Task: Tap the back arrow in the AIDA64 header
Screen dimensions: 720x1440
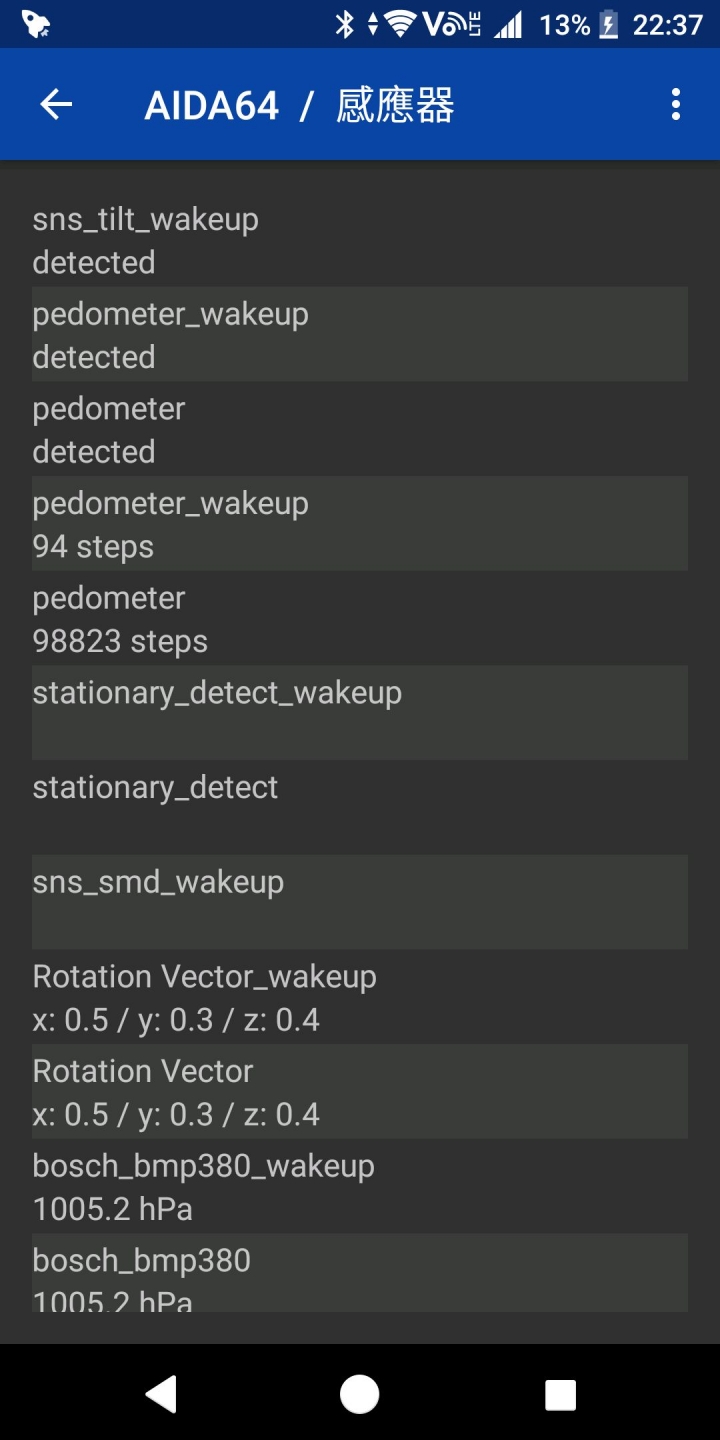Action: [x=56, y=104]
